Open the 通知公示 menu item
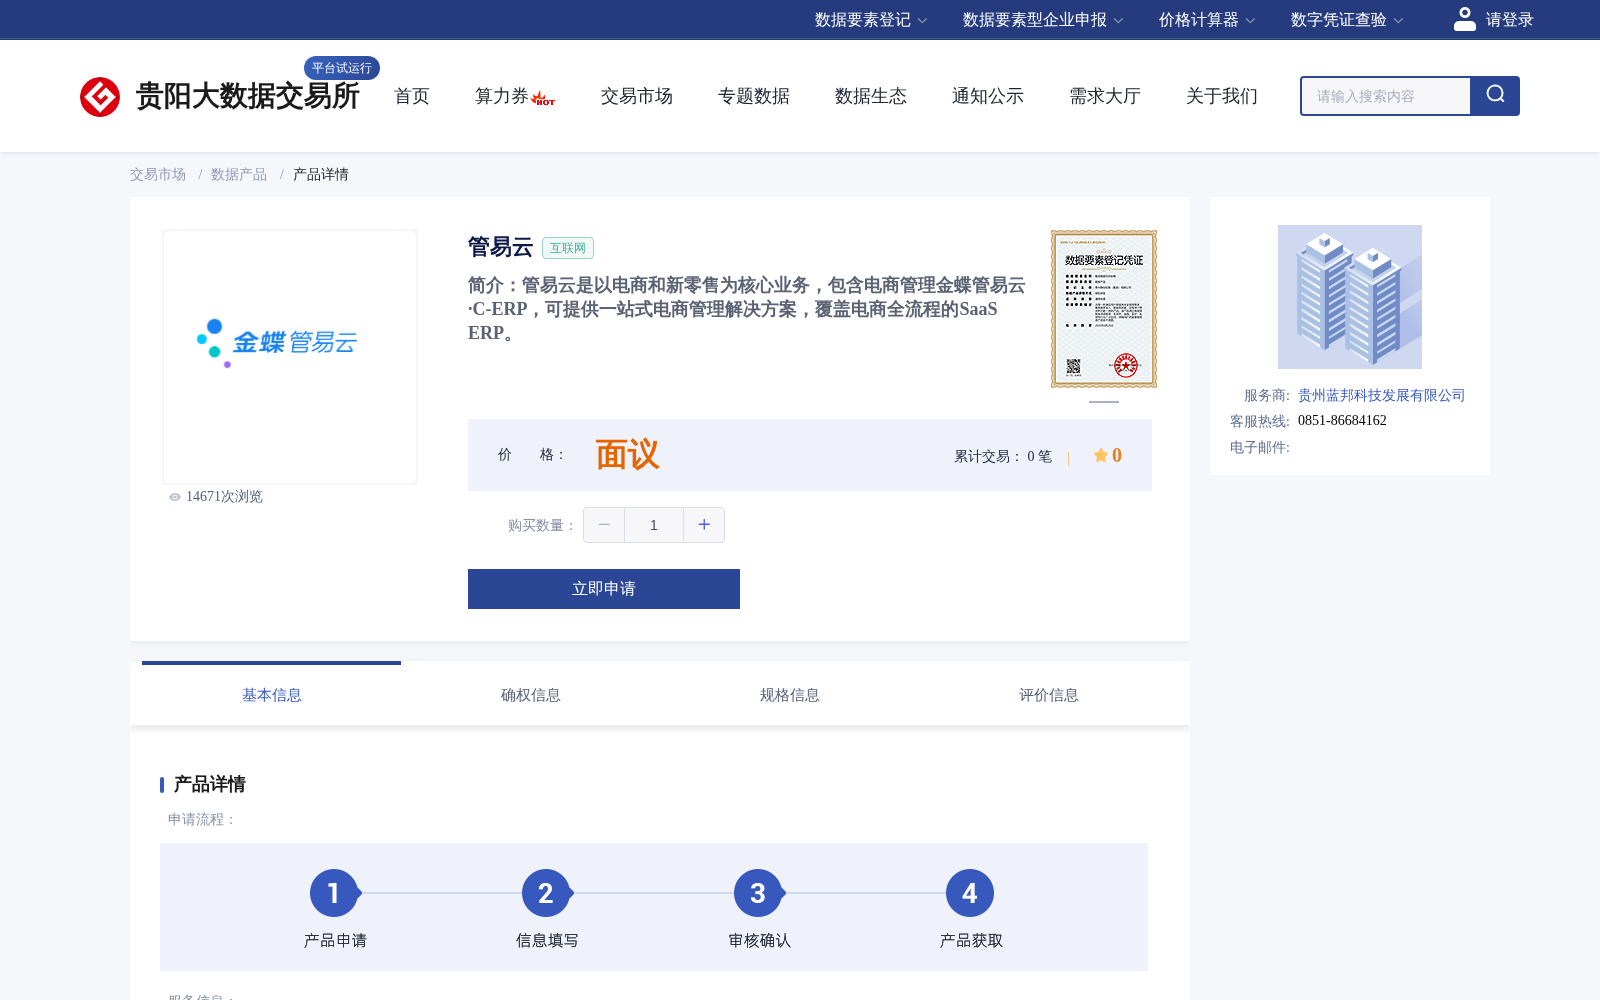This screenshot has width=1600, height=1000. click(988, 96)
